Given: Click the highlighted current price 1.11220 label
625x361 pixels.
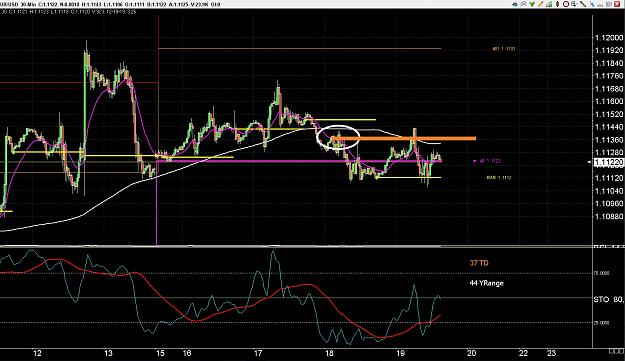Looking at the screenshot, I should pyautogui.click(x=608, y=162).
